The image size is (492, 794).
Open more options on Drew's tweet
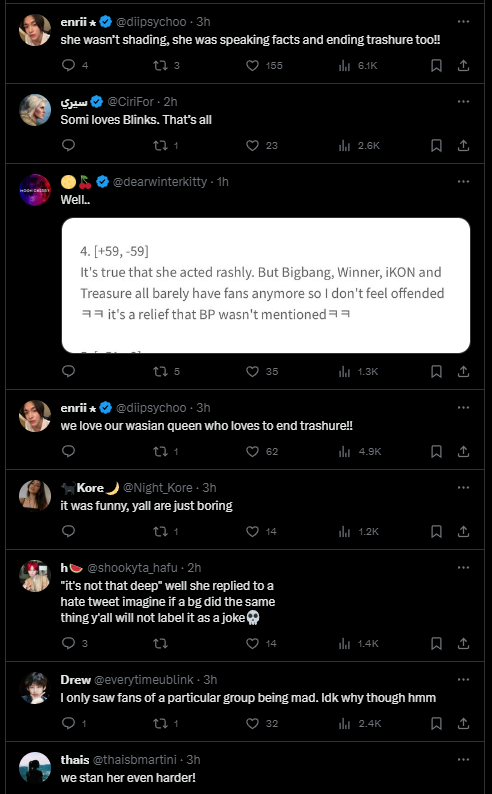click(x=463, y=680)
